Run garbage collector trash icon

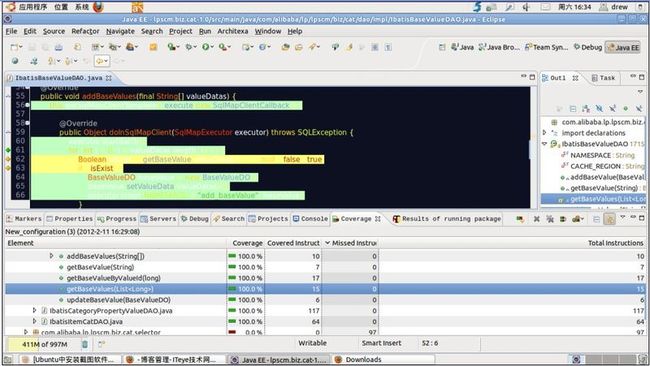(x=85, y=344)
